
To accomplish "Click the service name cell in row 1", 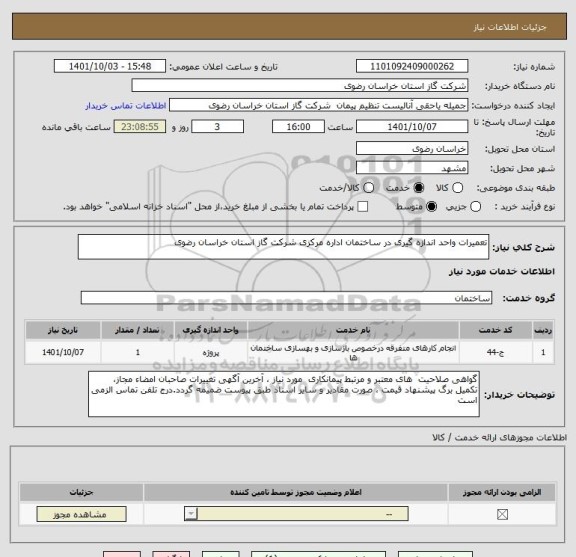I will [353, 352].
